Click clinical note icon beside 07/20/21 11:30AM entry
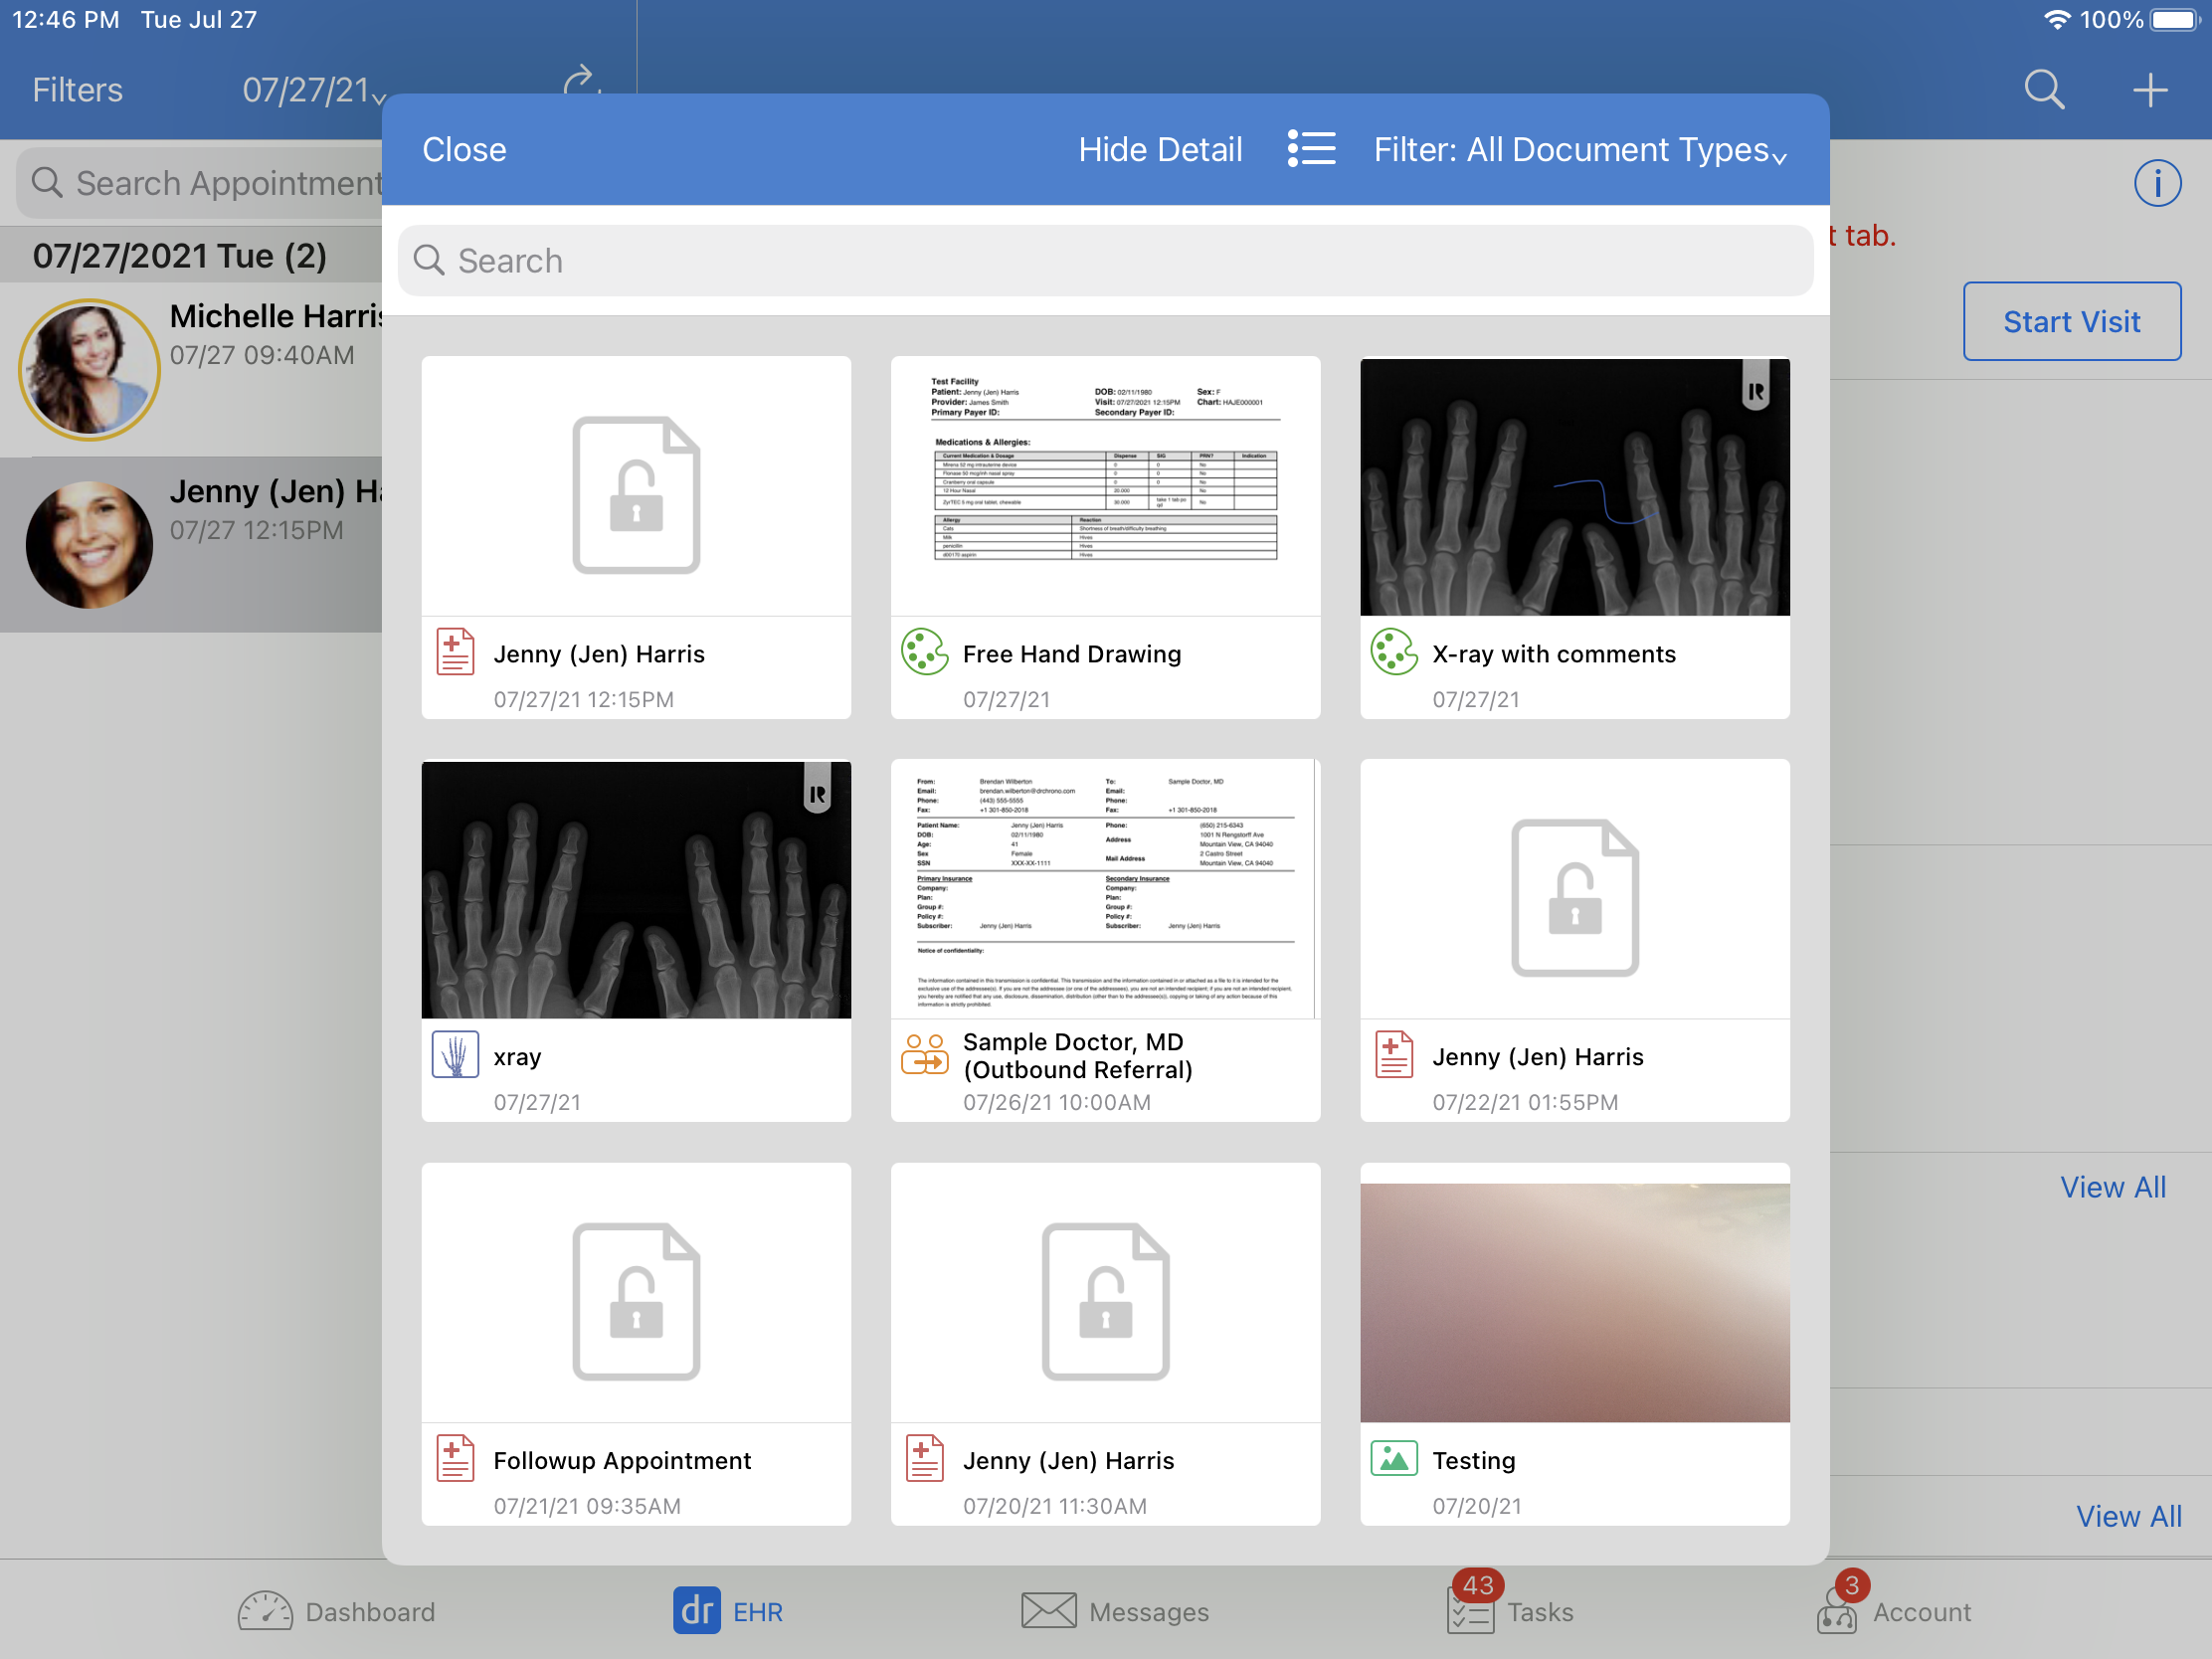Image resolution: width=2212 pixels, height=1659 pixels. (924, 1458)
